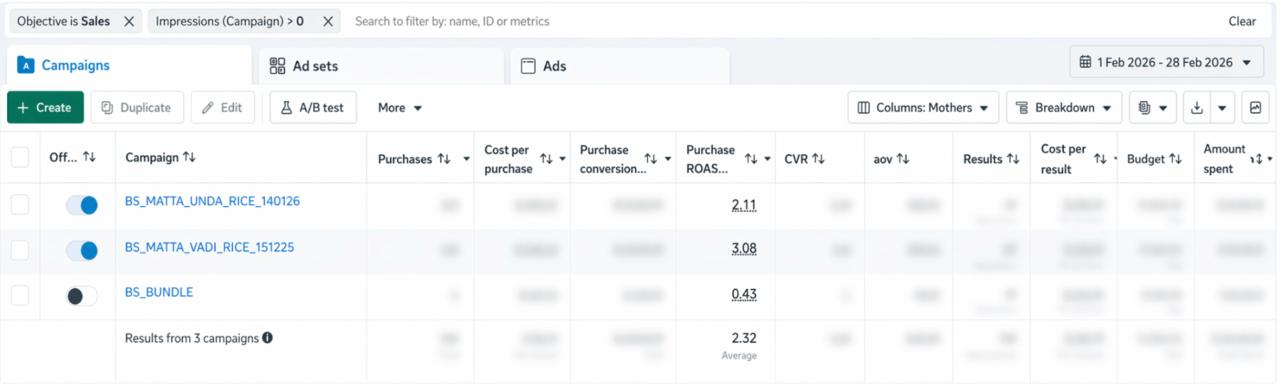Sort by Cost per purchase arrows
1280x388 pixels.
[x=546, y=159]
